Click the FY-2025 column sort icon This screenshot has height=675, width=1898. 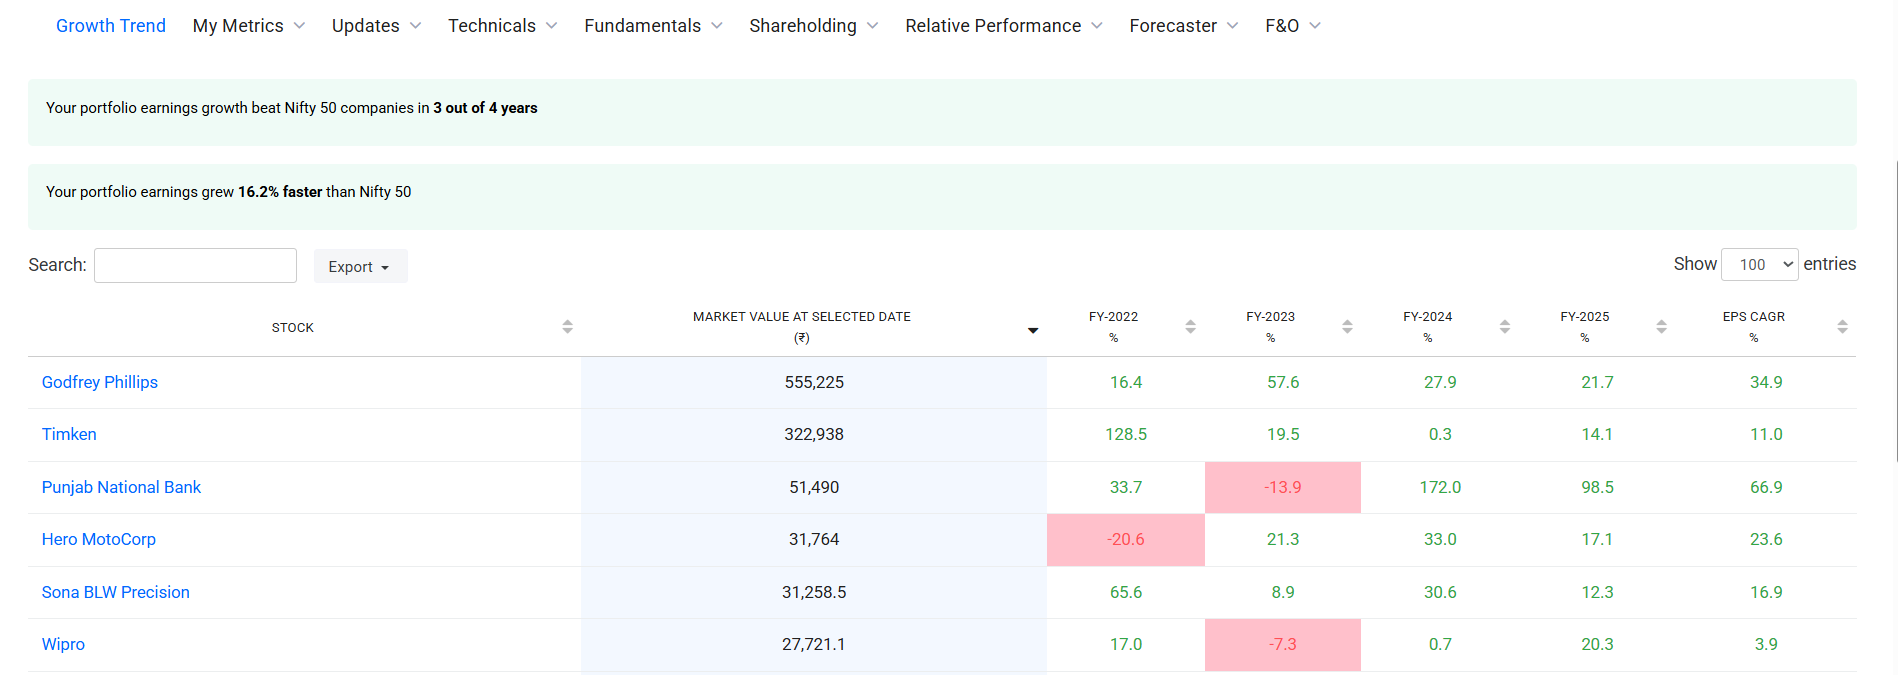coord(1661,327)
